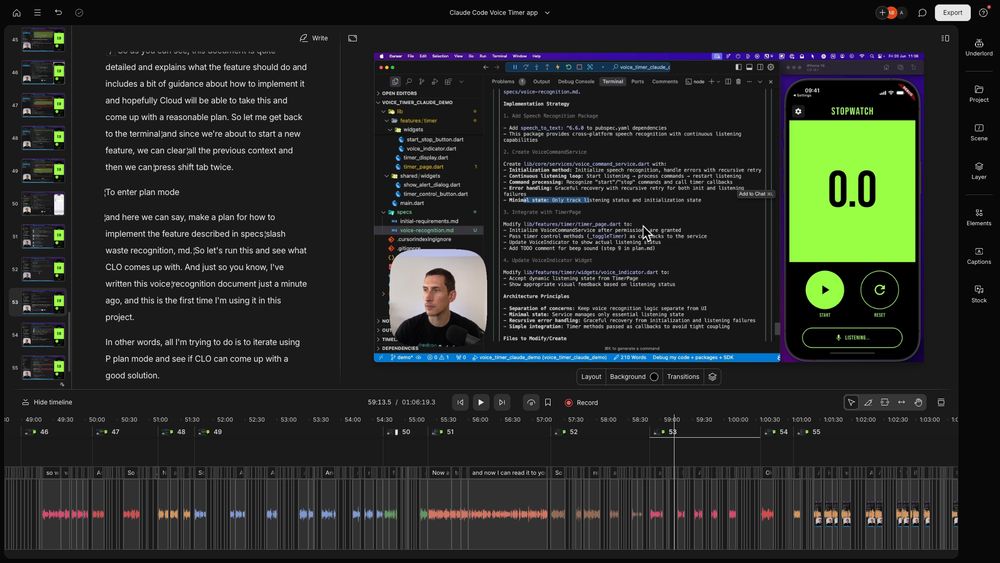Open the Scene properties panel

pos(979,132)
